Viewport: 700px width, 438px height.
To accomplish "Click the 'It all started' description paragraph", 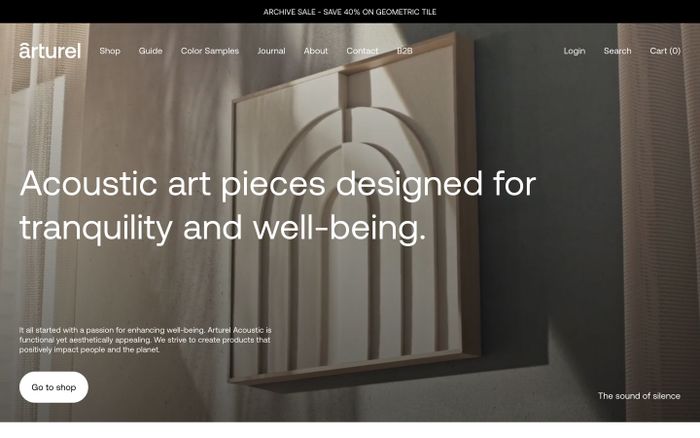I will point(145,339).
